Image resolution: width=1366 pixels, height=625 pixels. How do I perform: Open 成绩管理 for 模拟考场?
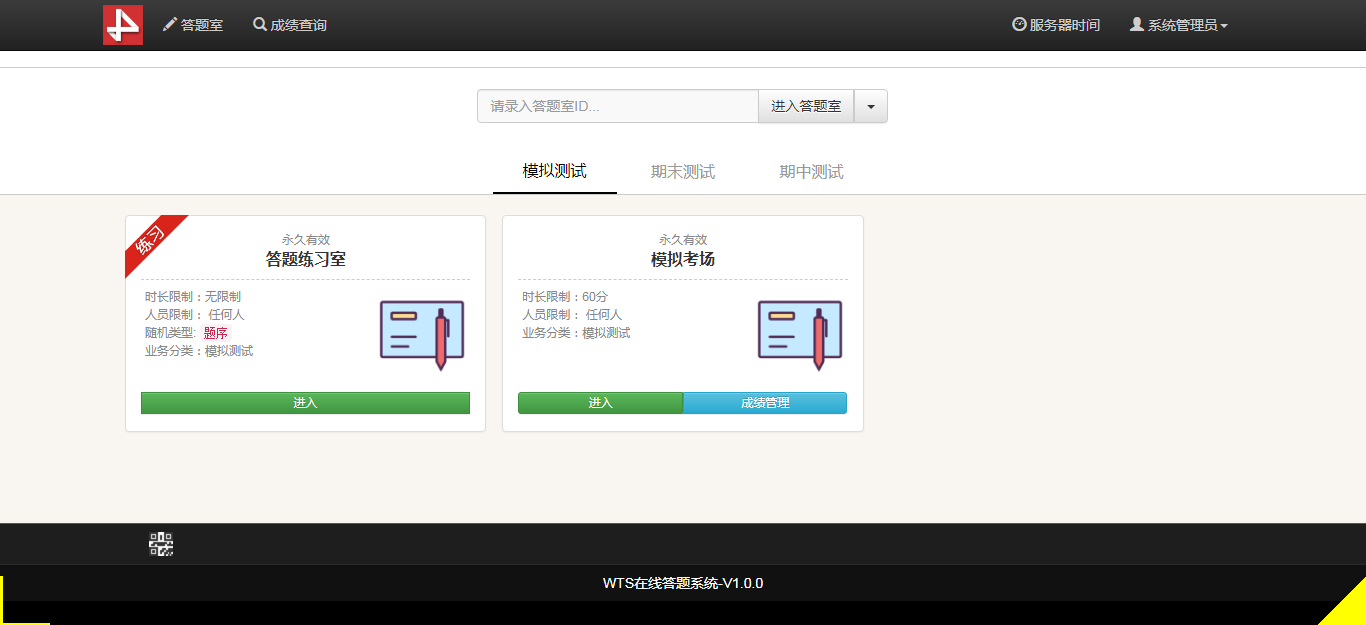pos(765,403)
